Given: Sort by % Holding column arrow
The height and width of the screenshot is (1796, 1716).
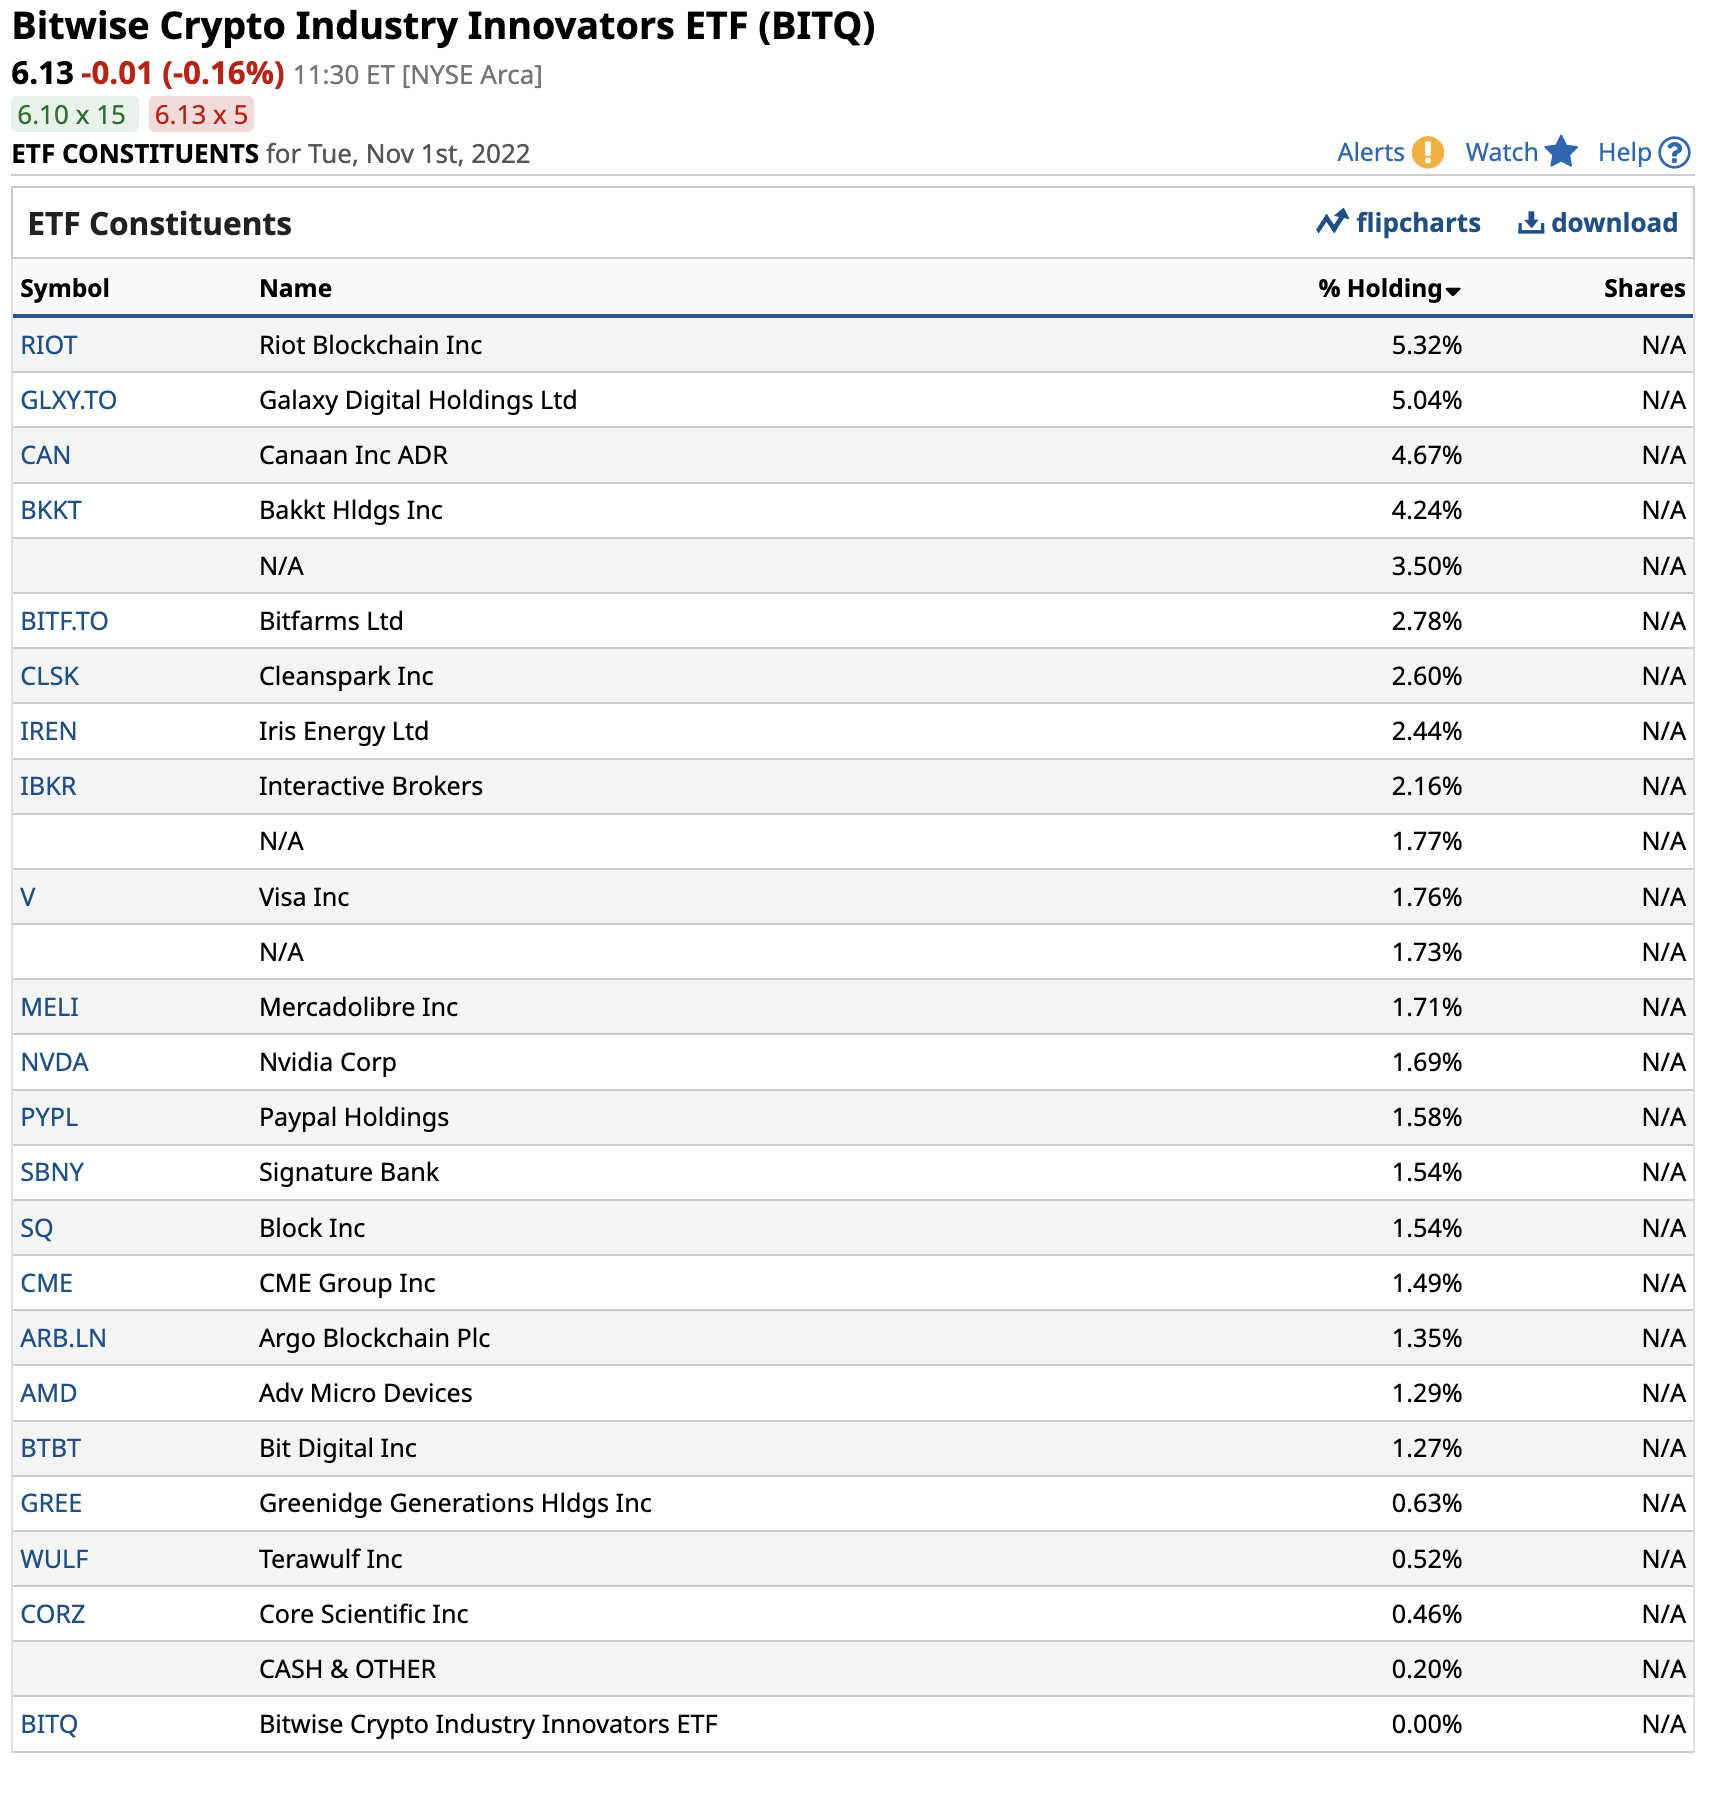Looking at the screenshot, I should point(1453,290).
